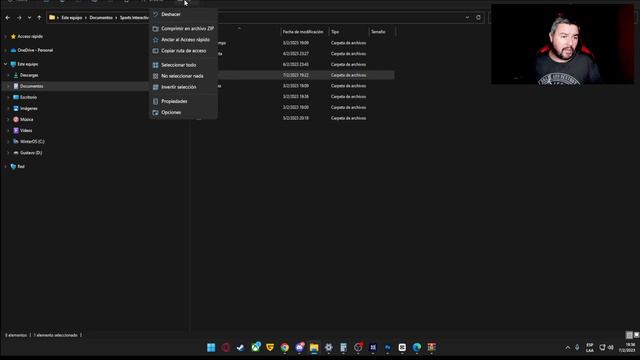
Task: Open the WinterOS (C:) drive
Action: click(32, 142)
